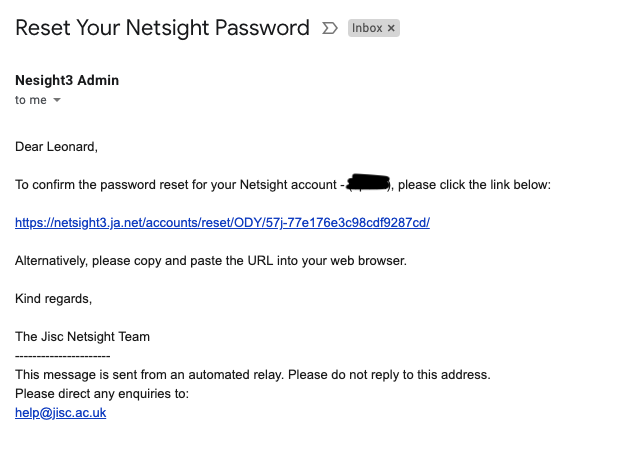Click the "Kind regards," closing text
Viewport: 623px width, 464px height.
(x=53, y=299)
